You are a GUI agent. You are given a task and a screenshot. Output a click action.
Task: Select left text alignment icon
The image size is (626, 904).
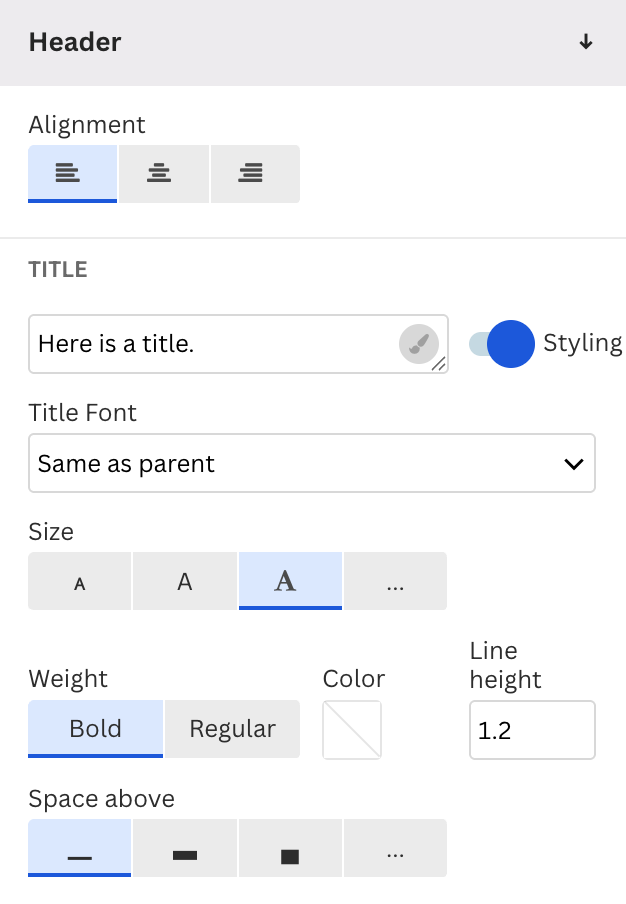click(72, 173)
